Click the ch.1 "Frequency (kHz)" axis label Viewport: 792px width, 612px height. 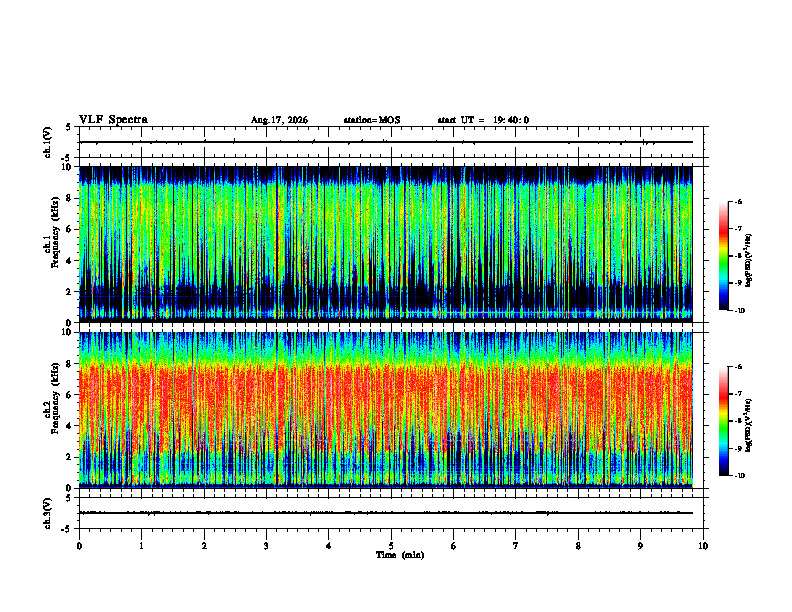pos(55,233)
